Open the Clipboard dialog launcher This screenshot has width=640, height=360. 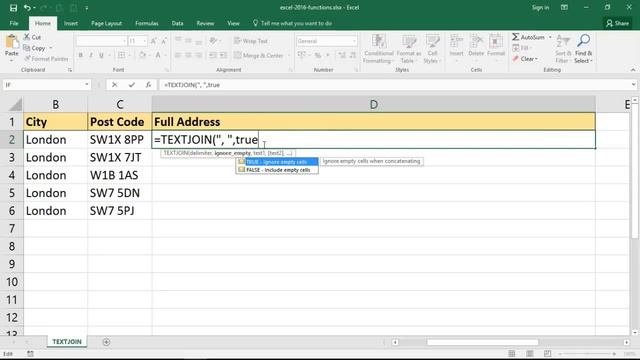(70, 70)
